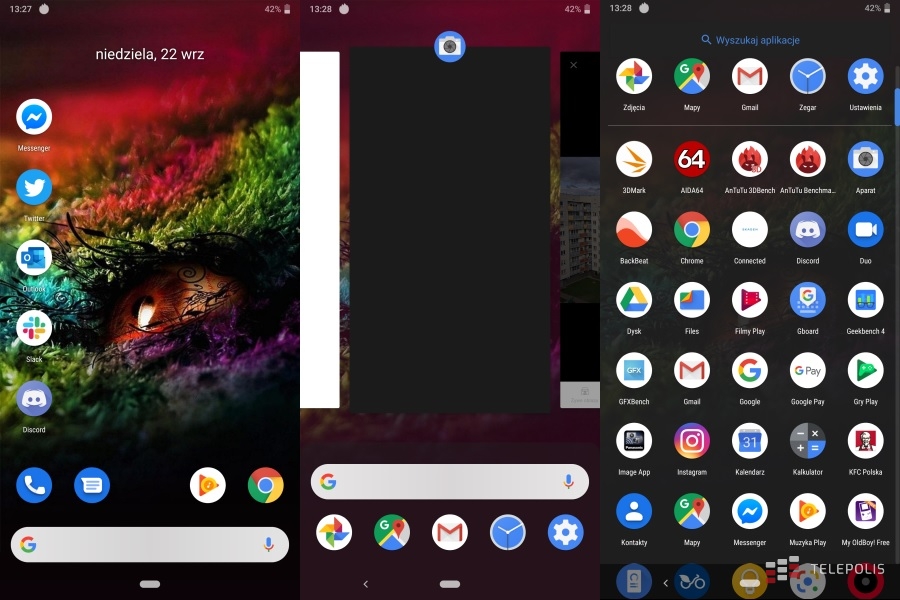Tap the camera icon above the recents card
Image resolution: width=900 pixels, height=600 pixels.
click(449, 46)
